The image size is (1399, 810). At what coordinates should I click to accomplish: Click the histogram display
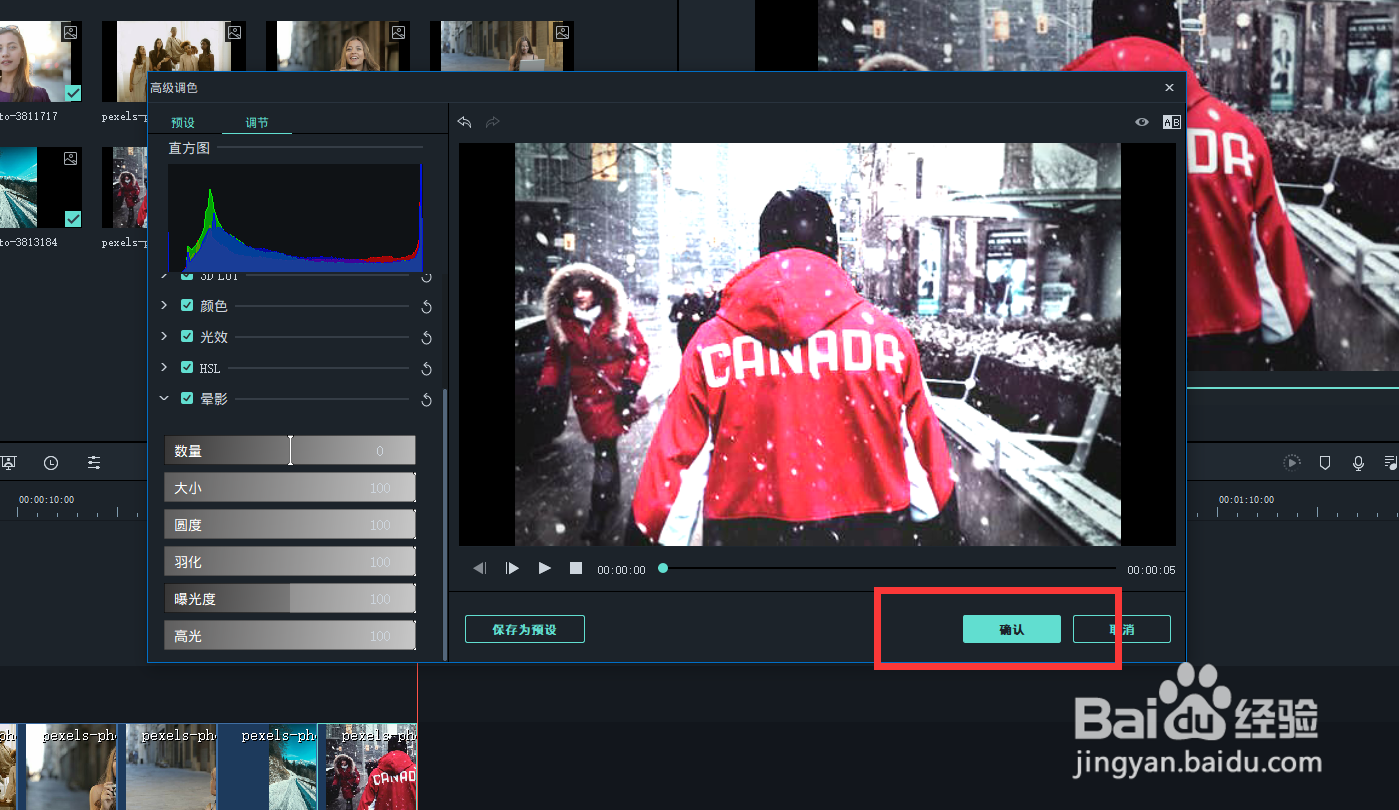pos(295,217)
